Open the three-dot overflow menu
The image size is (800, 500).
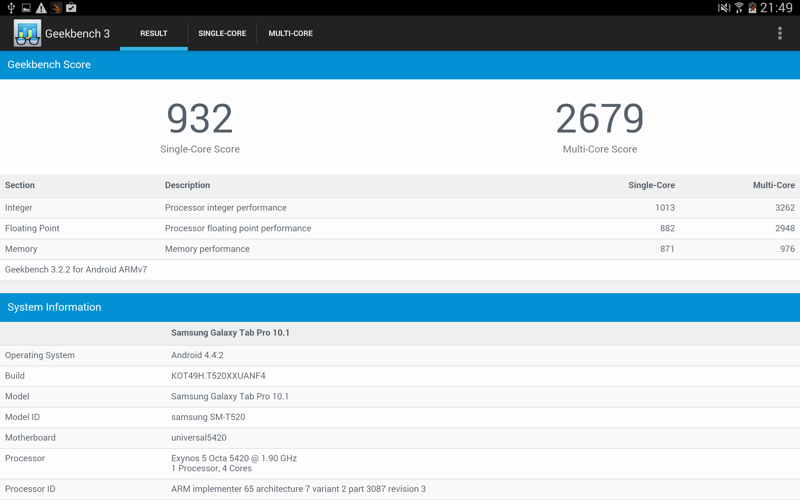point(779,33)
